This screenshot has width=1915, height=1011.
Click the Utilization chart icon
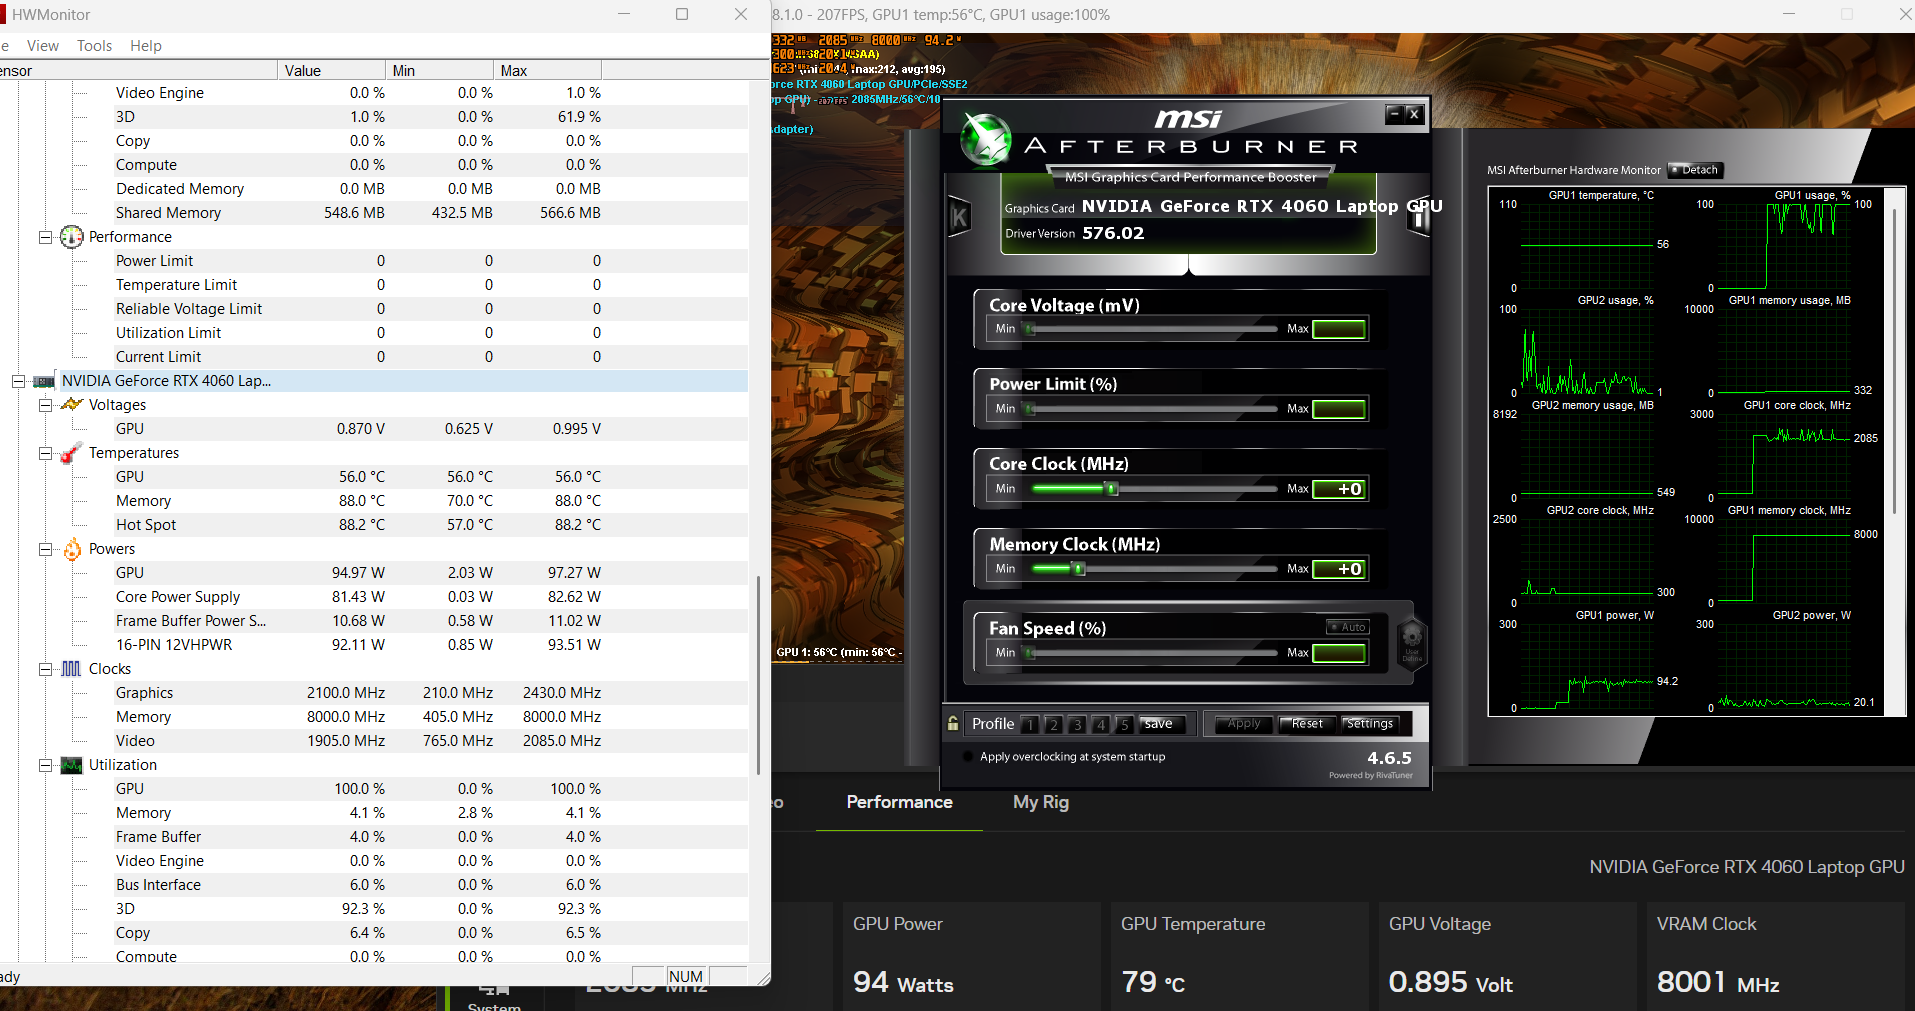coord(72,765)
